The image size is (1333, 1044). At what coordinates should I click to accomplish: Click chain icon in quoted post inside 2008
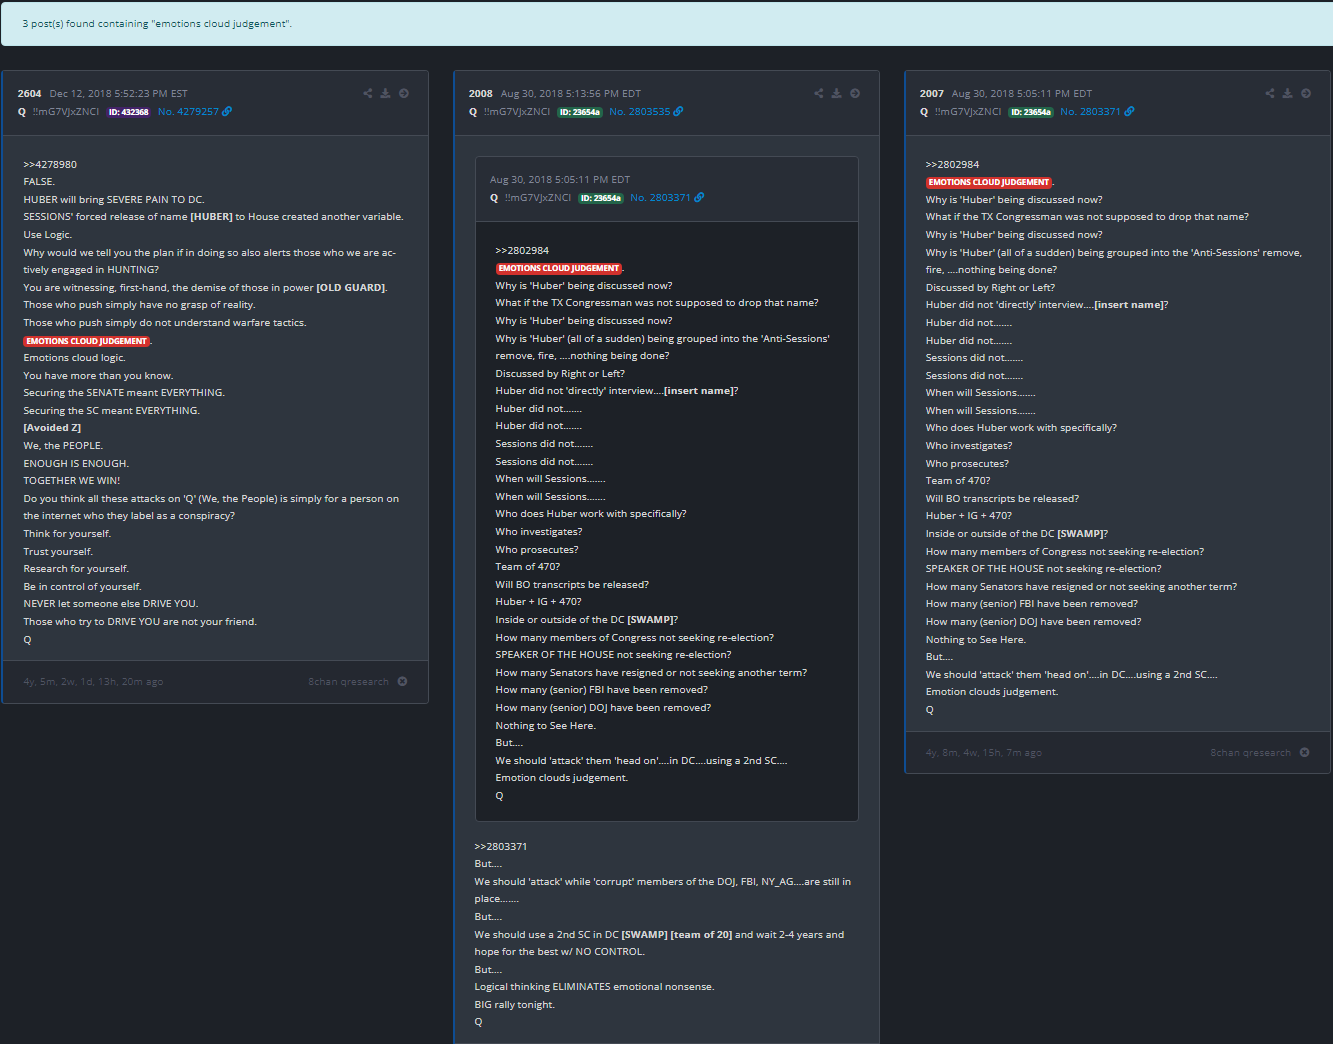[x=699, y=197]
